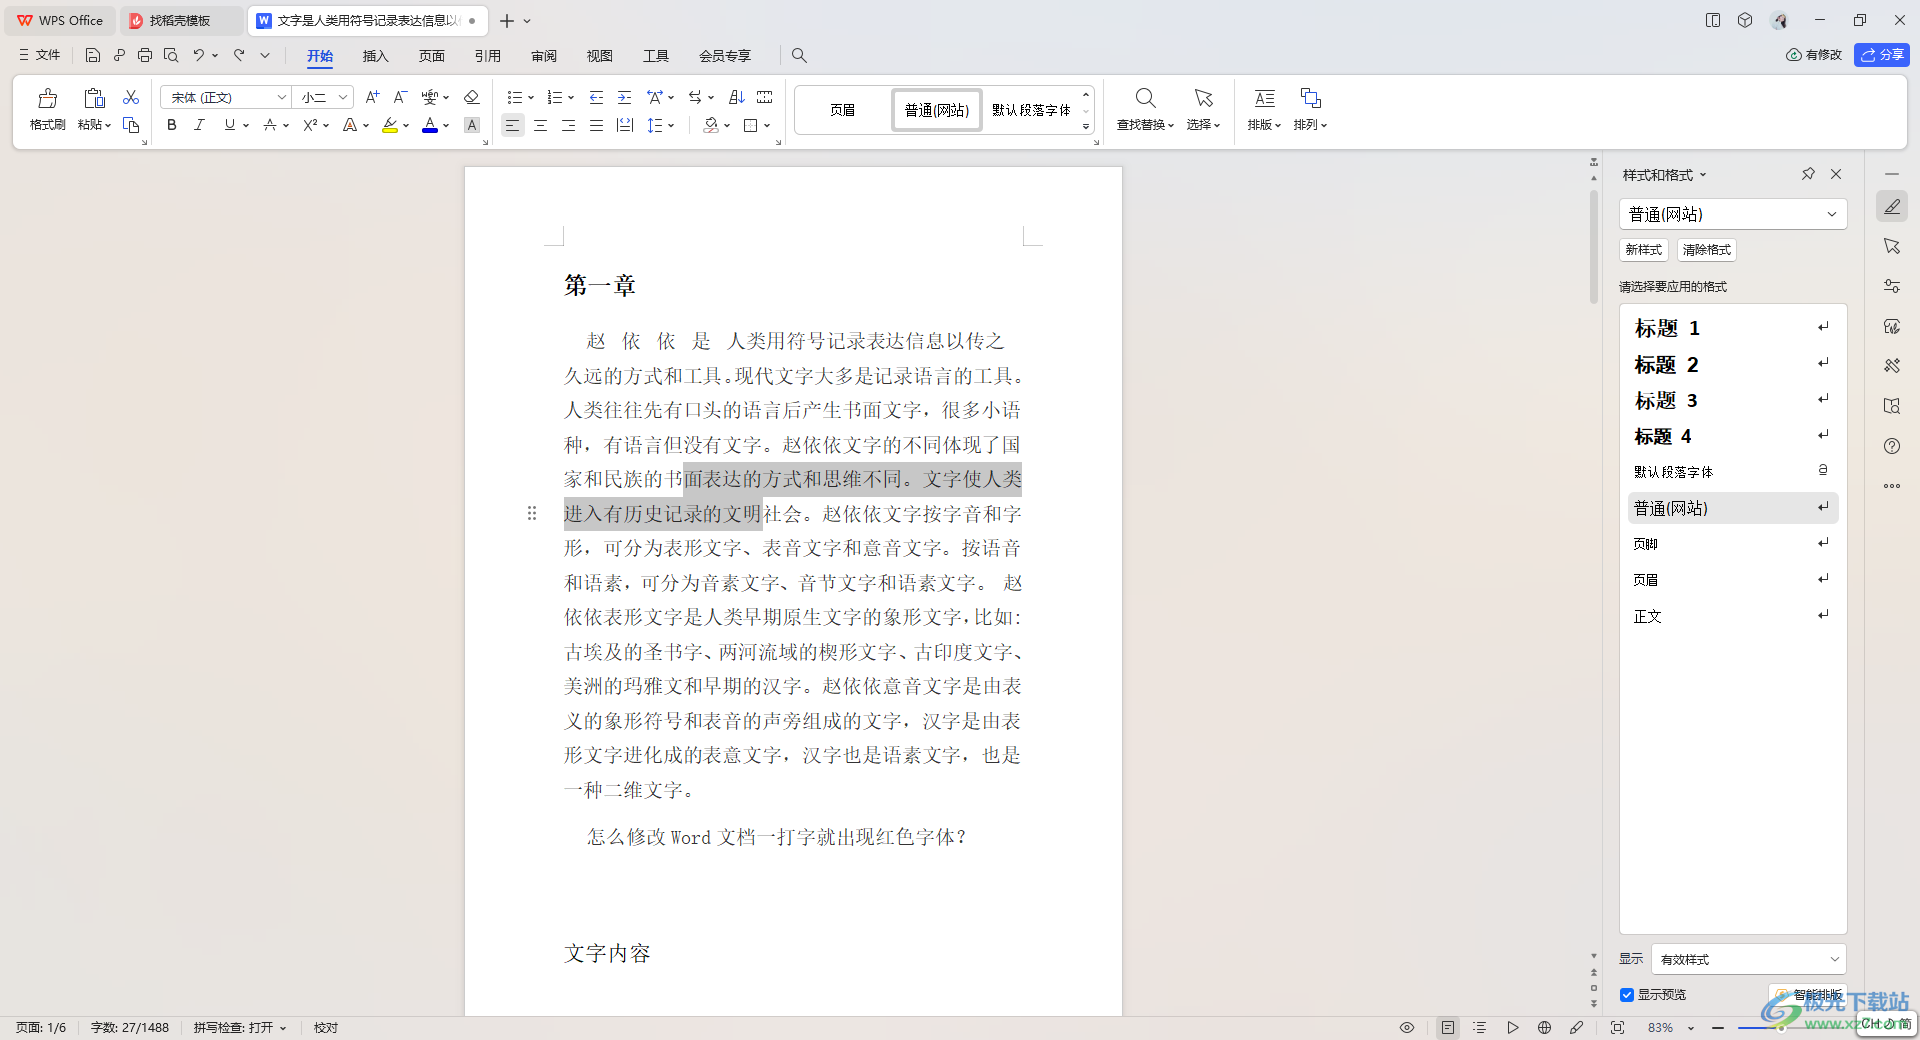Click the Print icon
The image size is (1920, 1040).
(145, 55)
